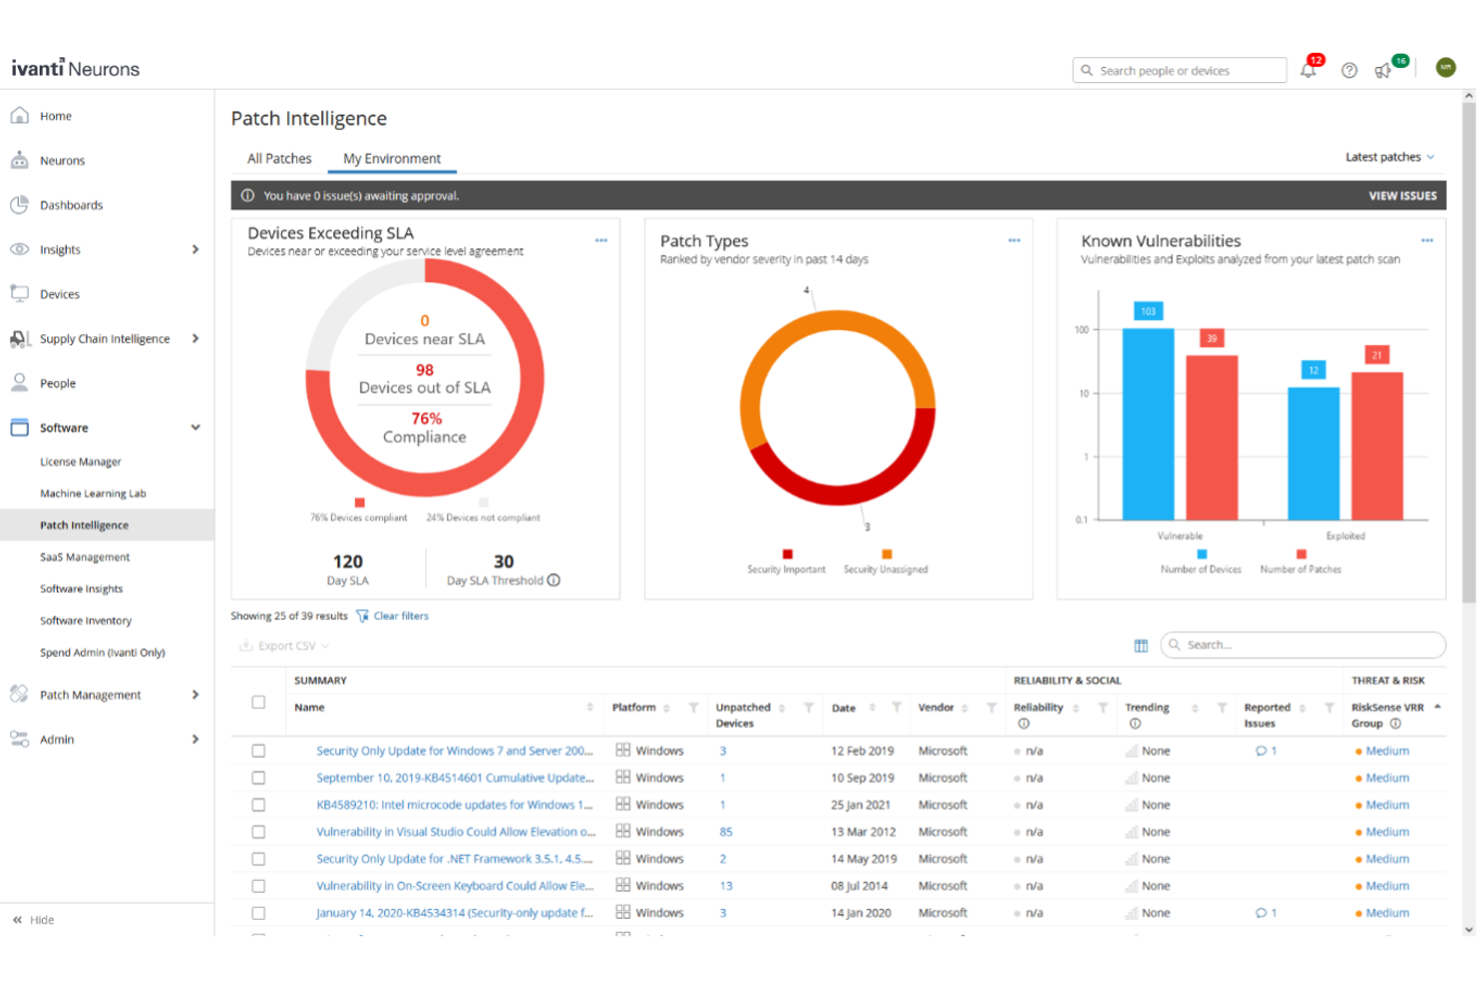Click the VIEW ISSUES button
This screenshot has height=987, width=1480.
point(1402,195)
